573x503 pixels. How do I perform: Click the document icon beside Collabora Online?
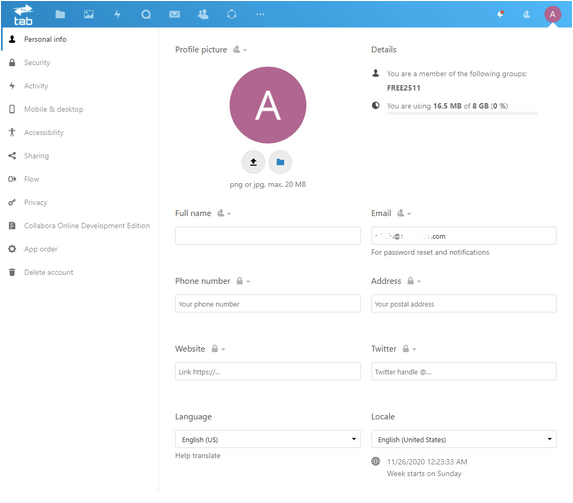click(12, 226)
